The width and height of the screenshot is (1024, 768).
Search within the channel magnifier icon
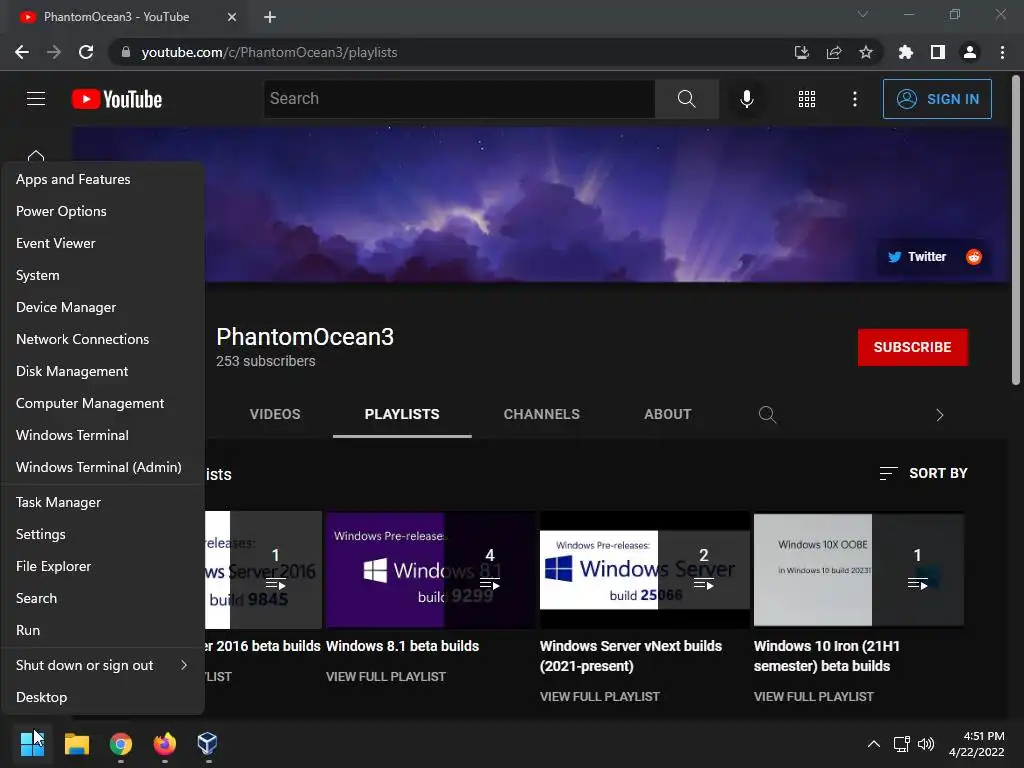[767, 414]
